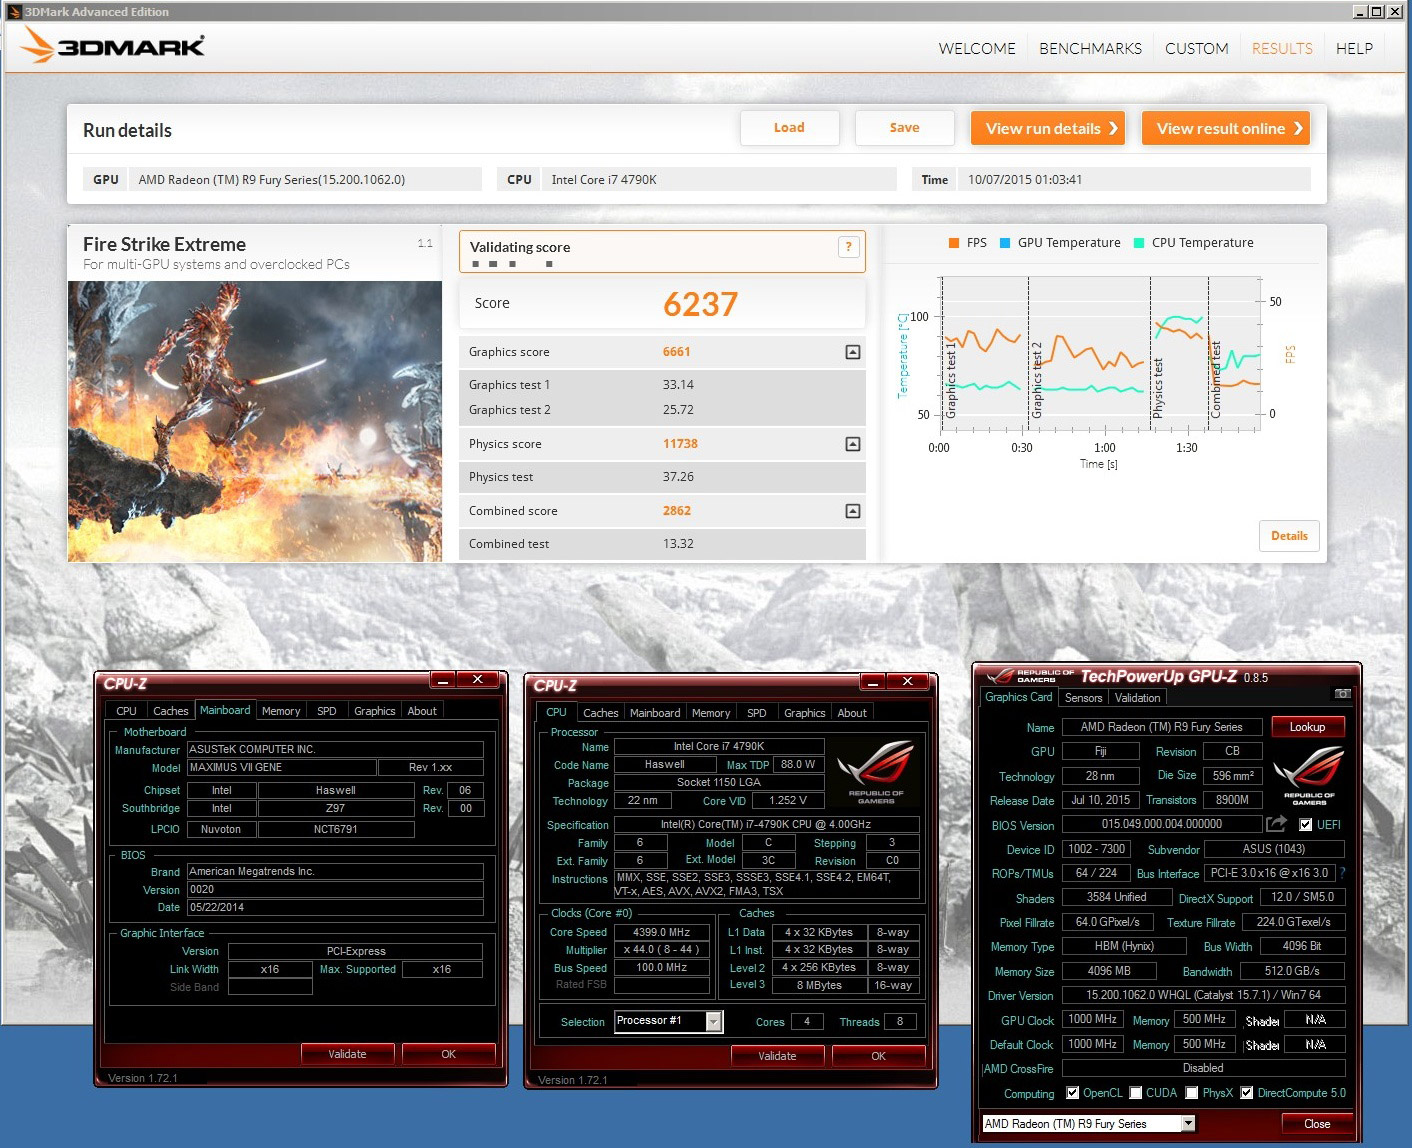Toggle the UEFI checkbox
Screen dimensions: 1412x1148
(1305, 825)
